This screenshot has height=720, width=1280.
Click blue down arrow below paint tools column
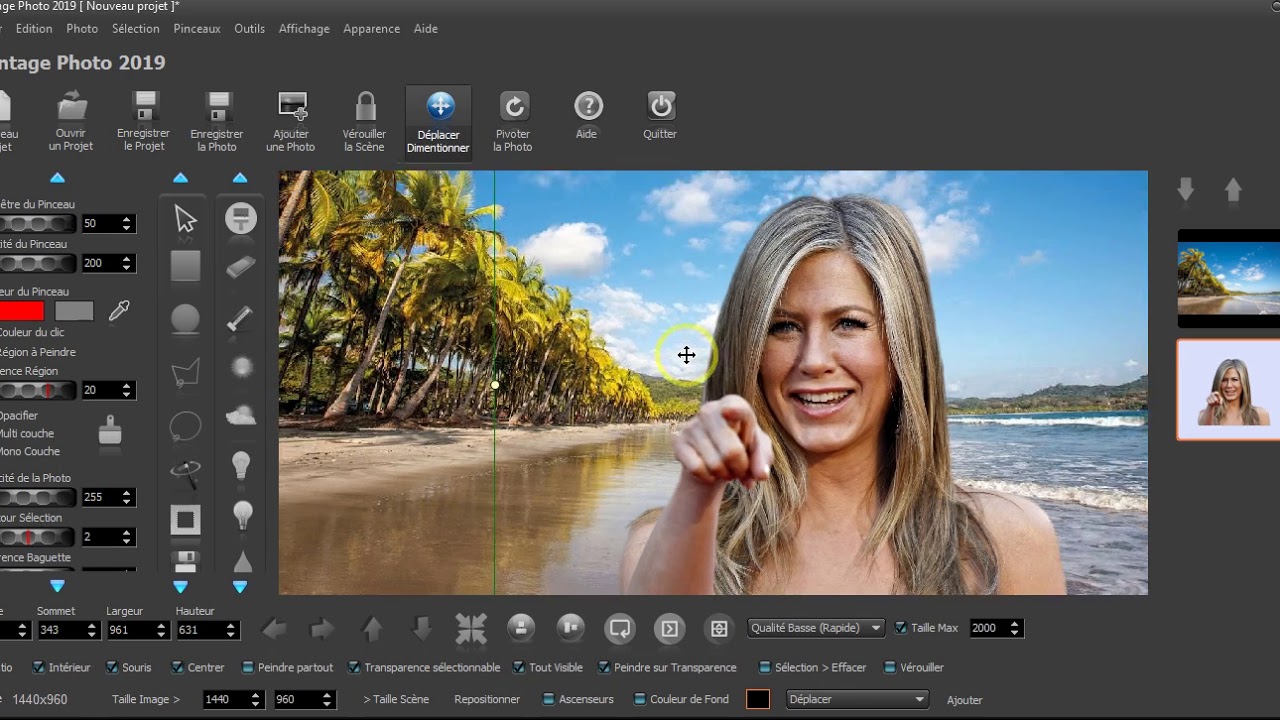point(240,586)
